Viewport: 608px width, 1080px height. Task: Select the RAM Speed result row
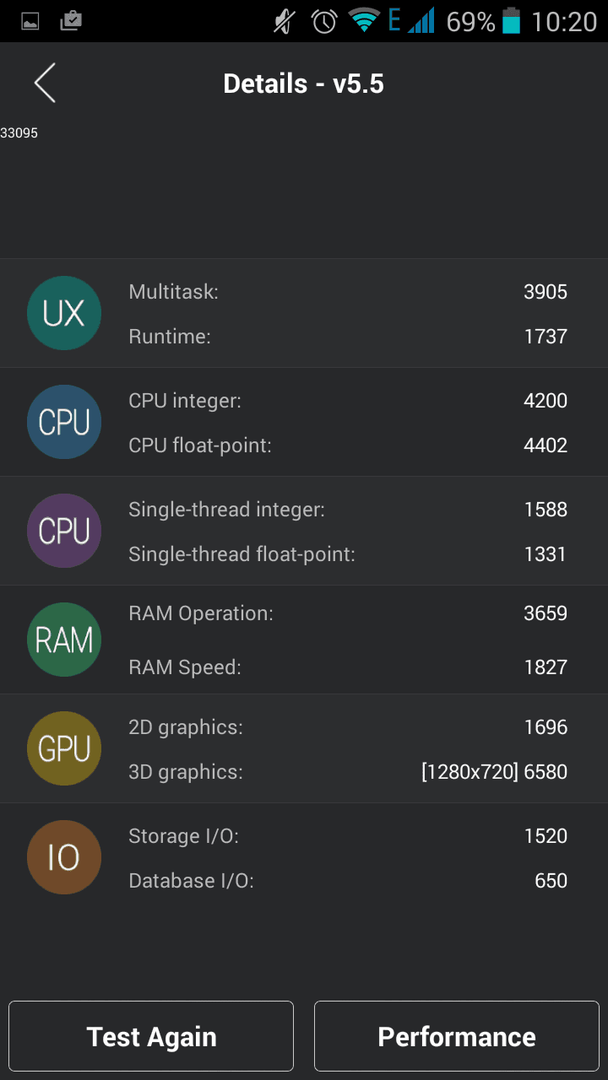[x=347, y=667]
